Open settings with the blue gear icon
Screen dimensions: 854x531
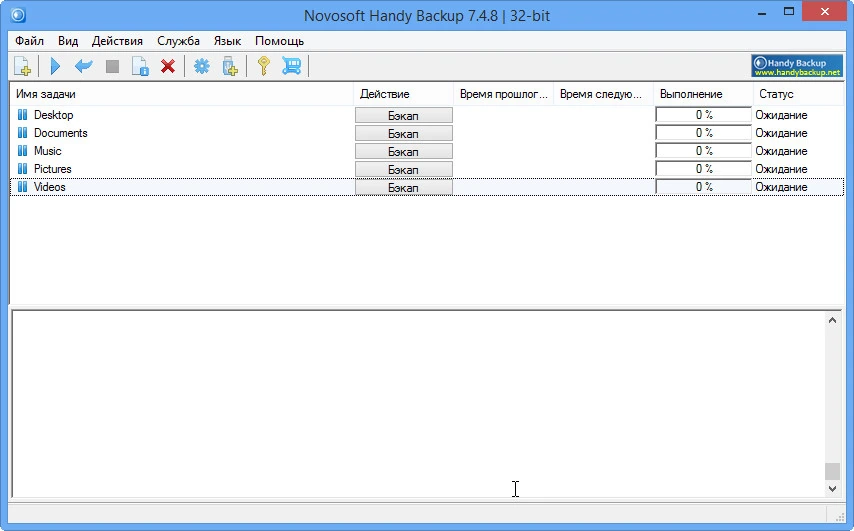click(202, 66)
